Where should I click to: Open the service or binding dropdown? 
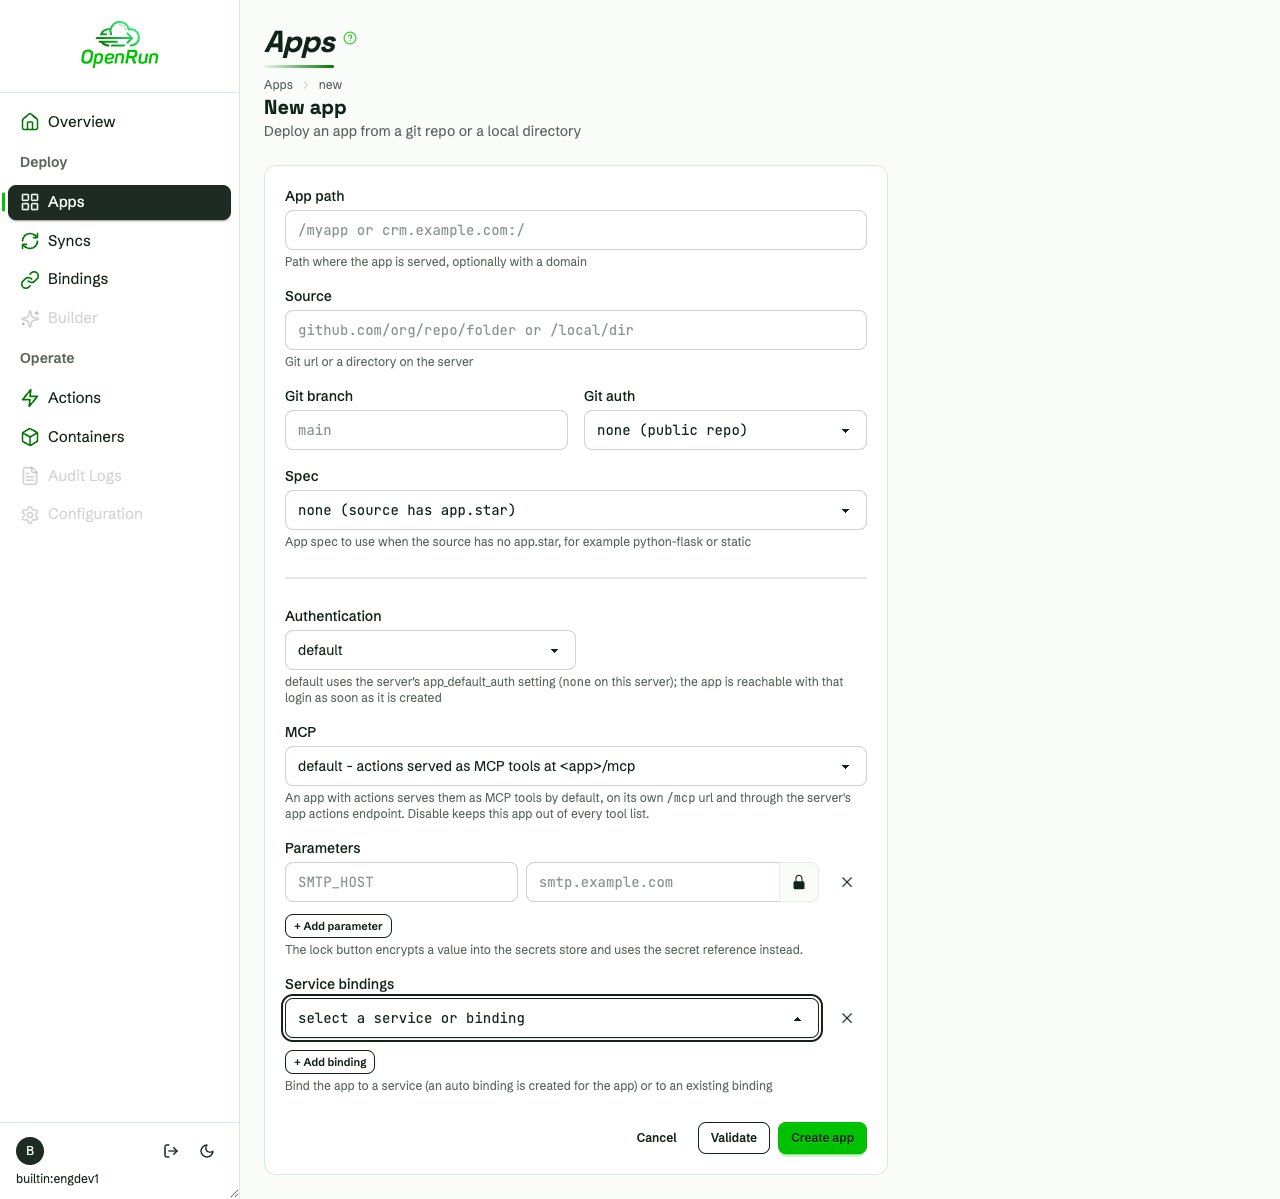[552, 1018]
